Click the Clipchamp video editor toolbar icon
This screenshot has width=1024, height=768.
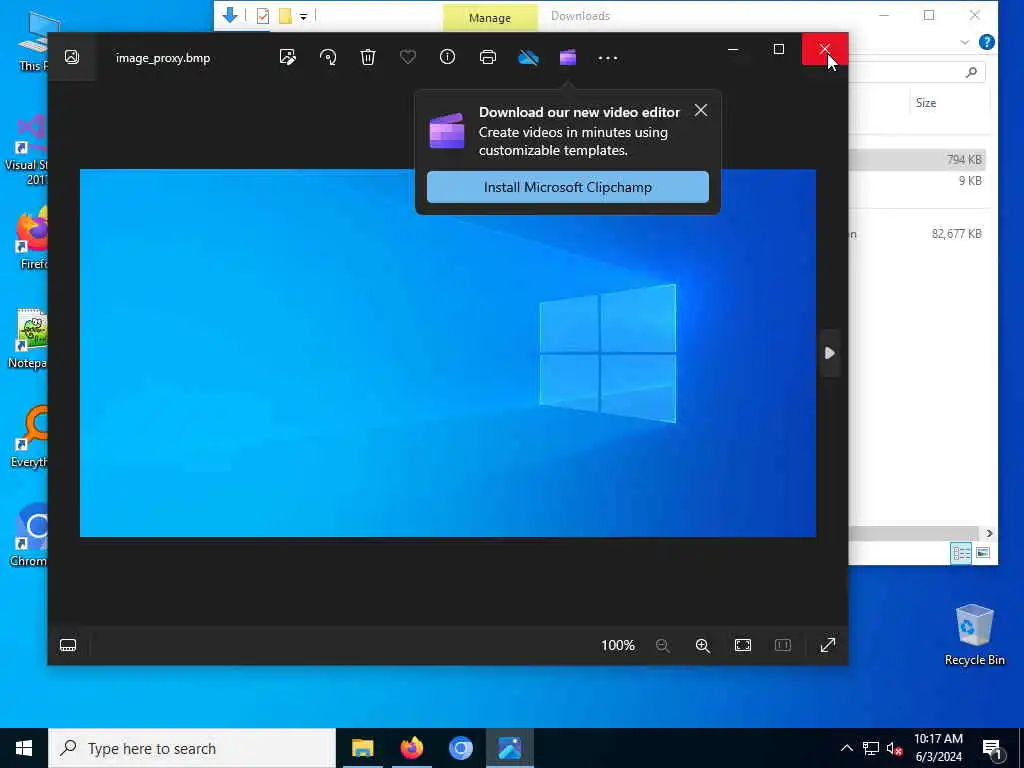pyautogui.click(x=568, y=57)
